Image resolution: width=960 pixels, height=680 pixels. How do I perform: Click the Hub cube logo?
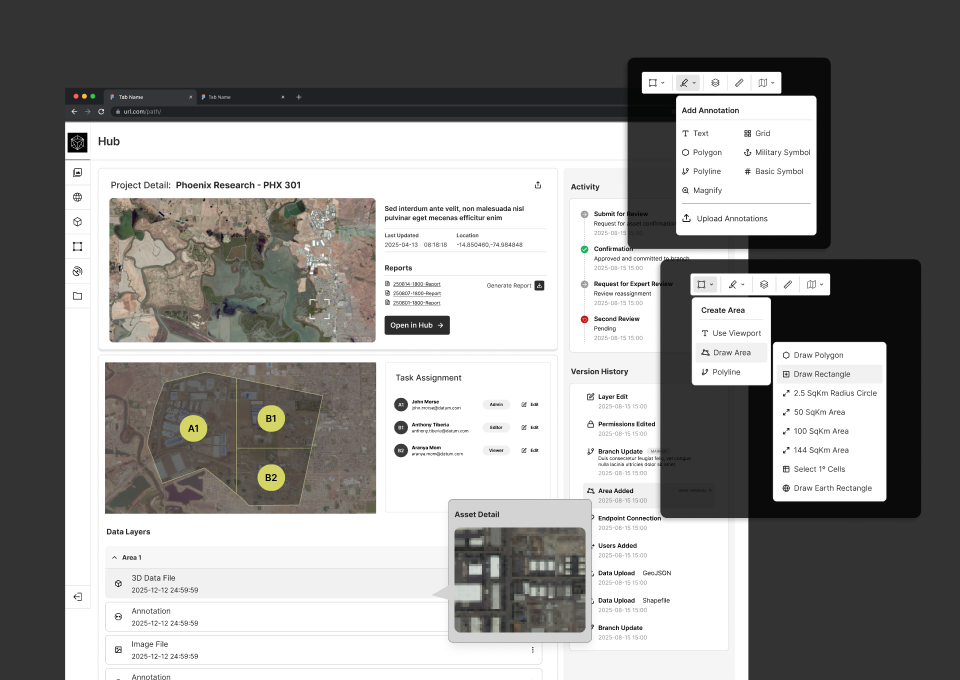click(x=77, y=142)
